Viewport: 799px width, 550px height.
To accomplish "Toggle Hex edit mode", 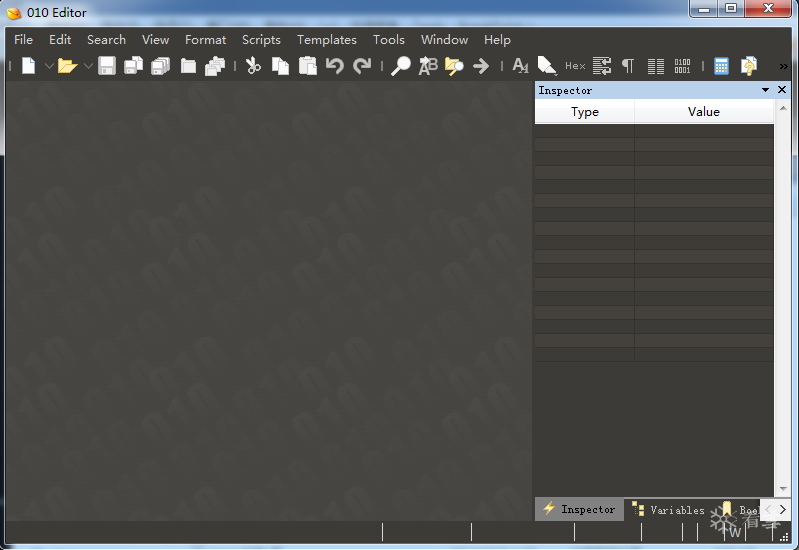I will 575,66.
